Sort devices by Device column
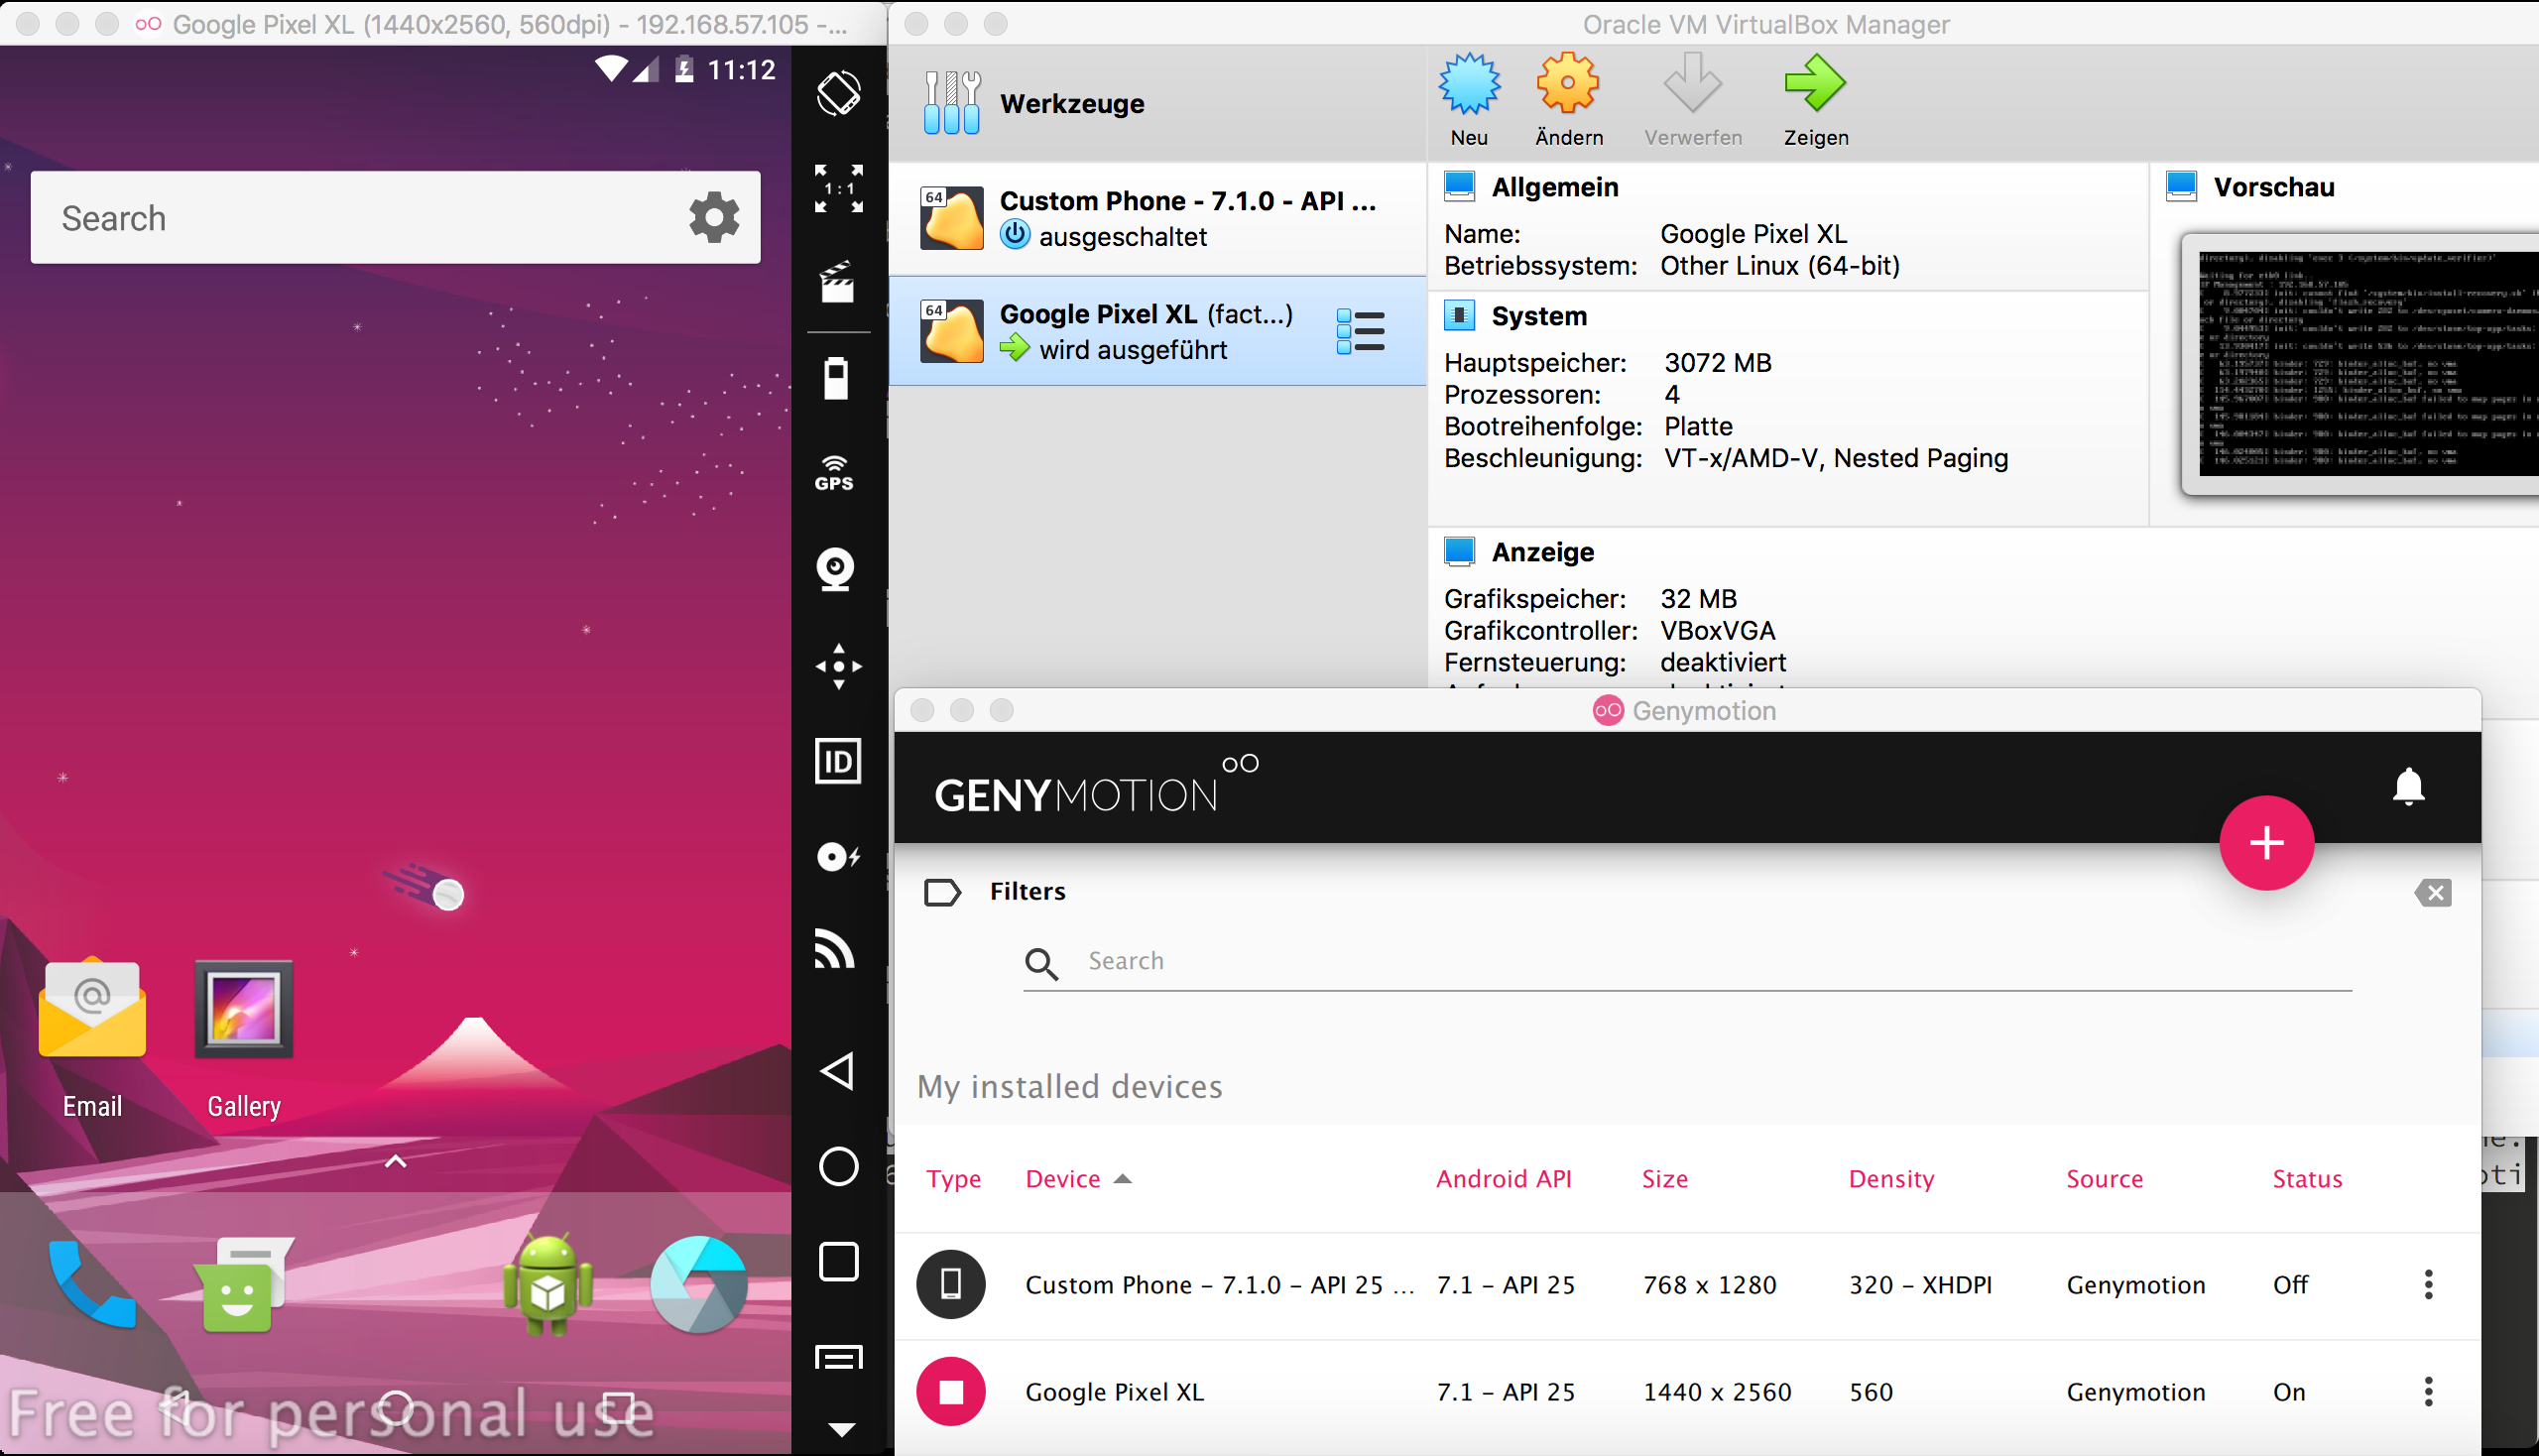2539x1456 pixels. click(x=1078, y=1179)
